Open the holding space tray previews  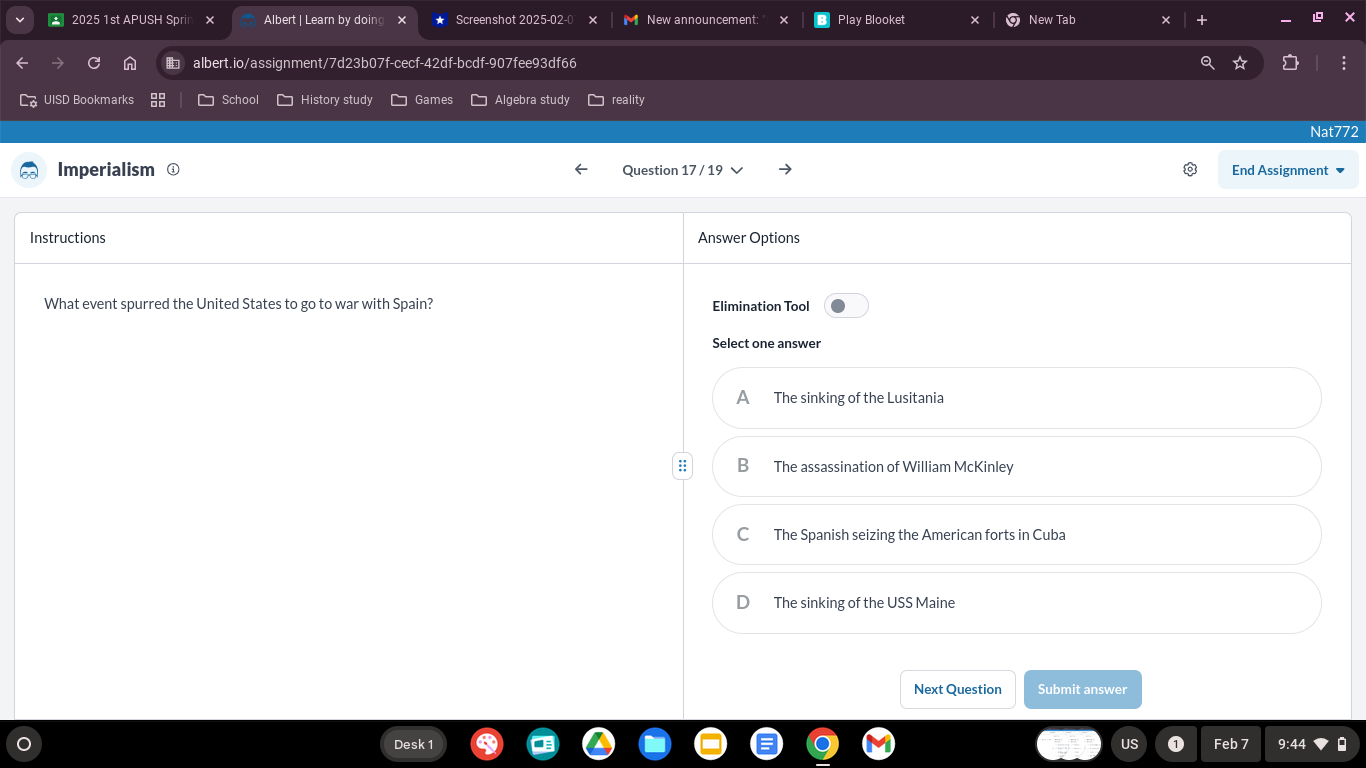pyautogui.click(x=1069, y=744)
